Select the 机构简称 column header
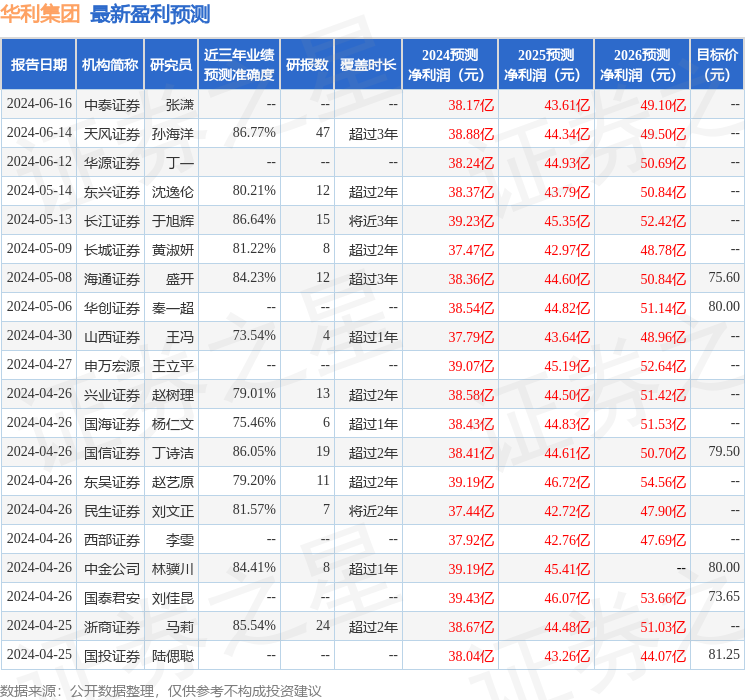Viewport: 745px width, 700px height. coord(110,65)
